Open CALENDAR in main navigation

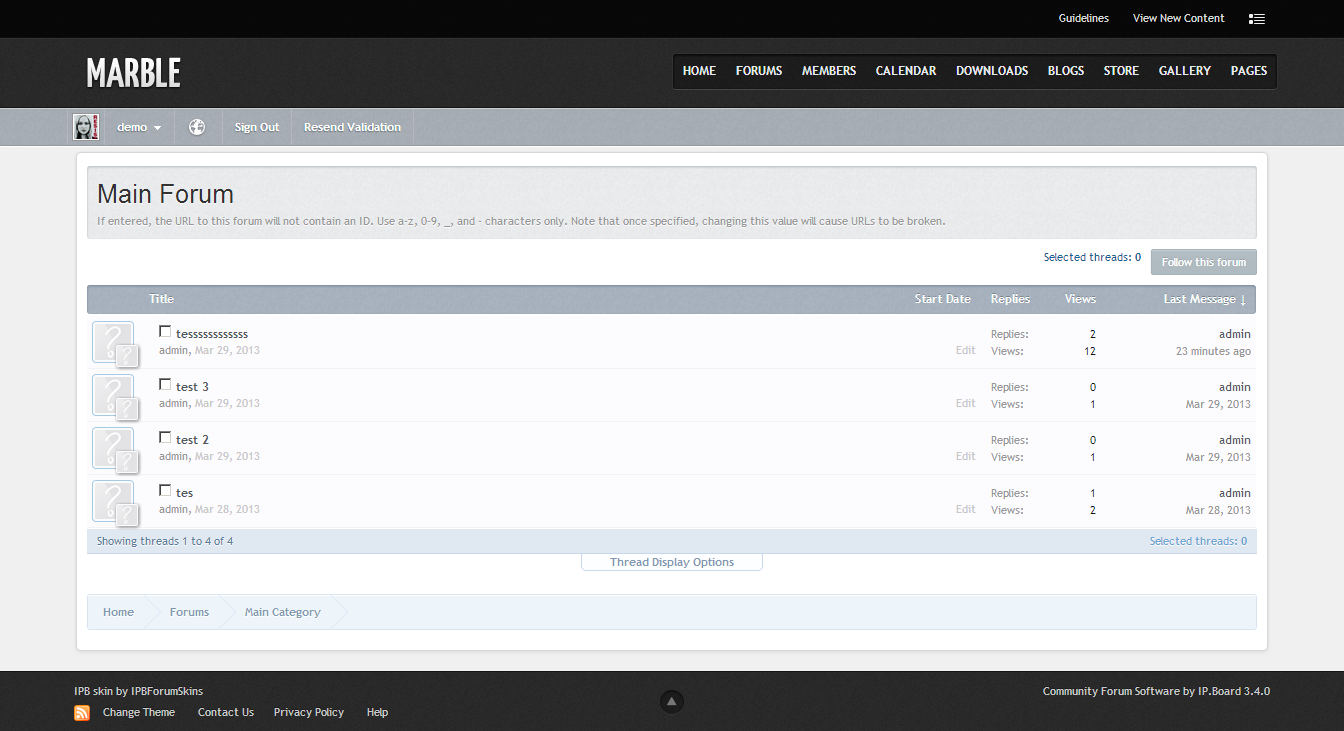906,71
